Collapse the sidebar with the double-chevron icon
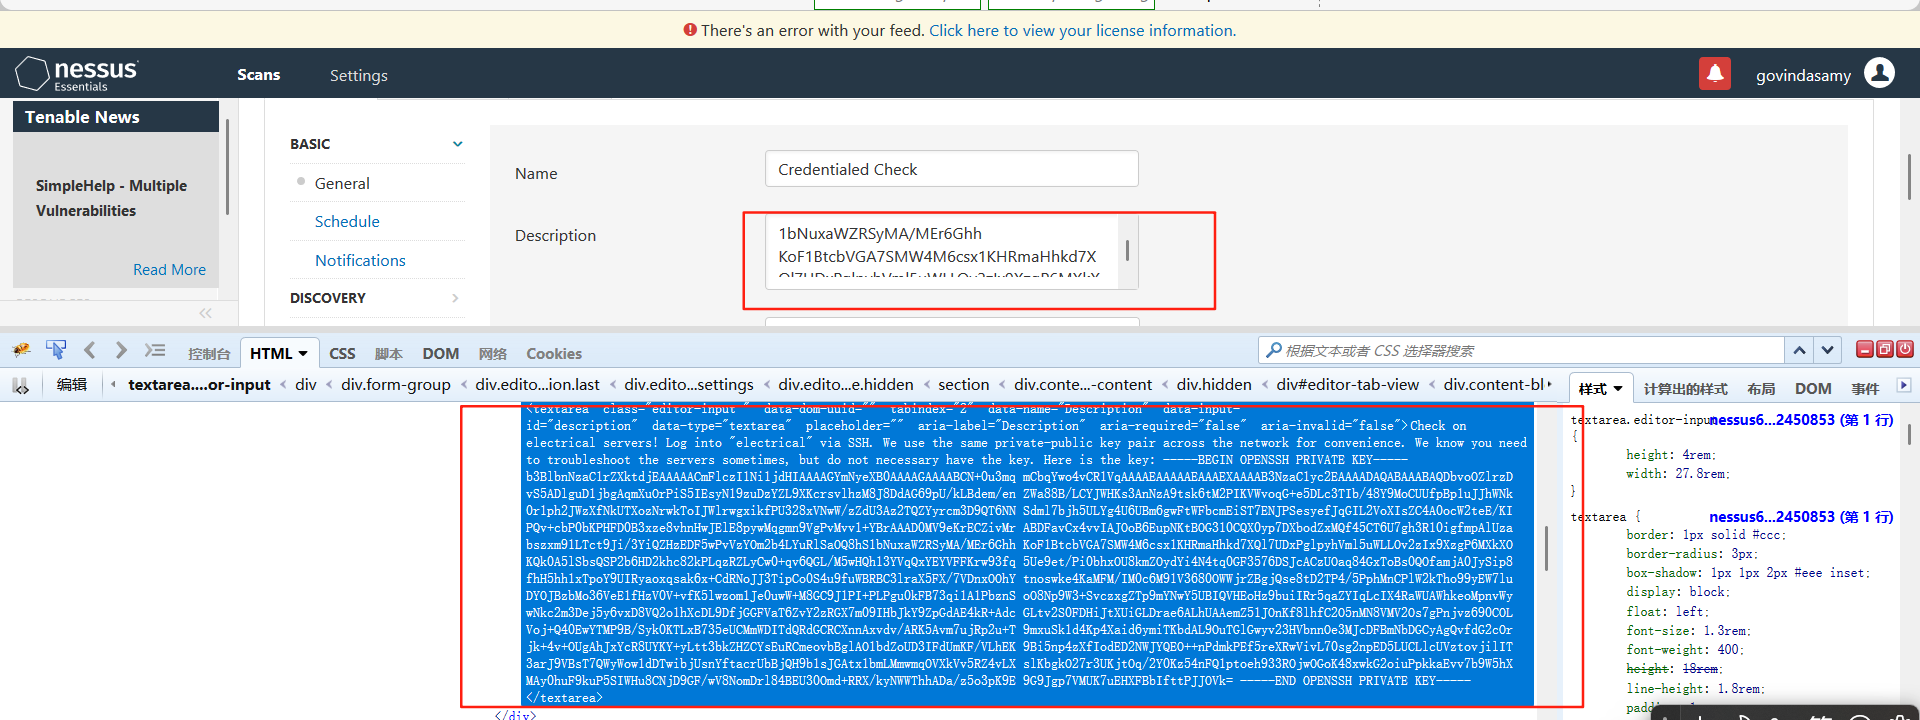1920x720 pixels. tap(205, 313)
